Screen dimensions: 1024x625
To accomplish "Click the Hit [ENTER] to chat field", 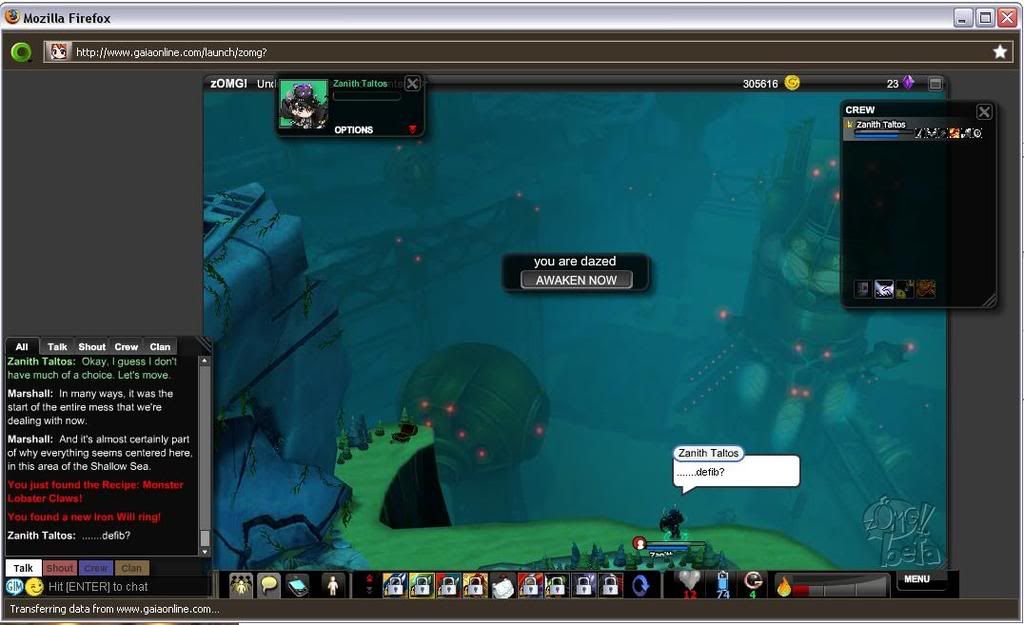I will 128,586.
